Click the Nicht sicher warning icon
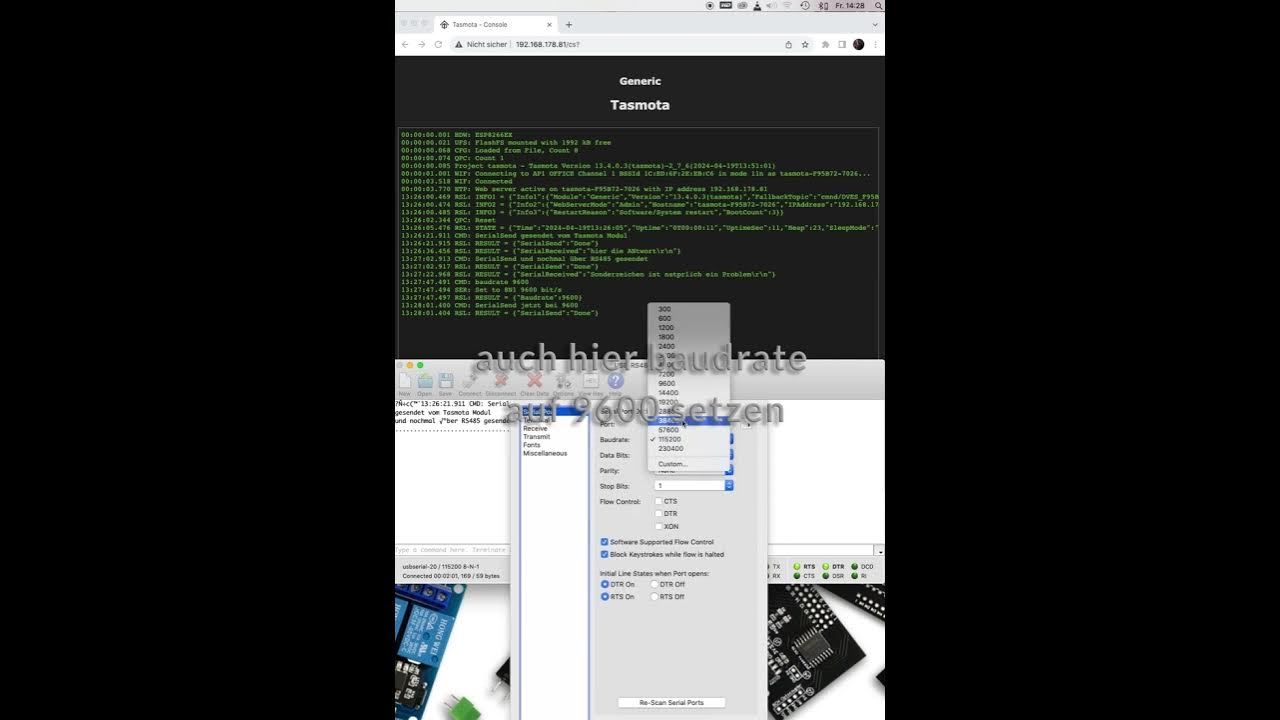 (x=459, y=44)
